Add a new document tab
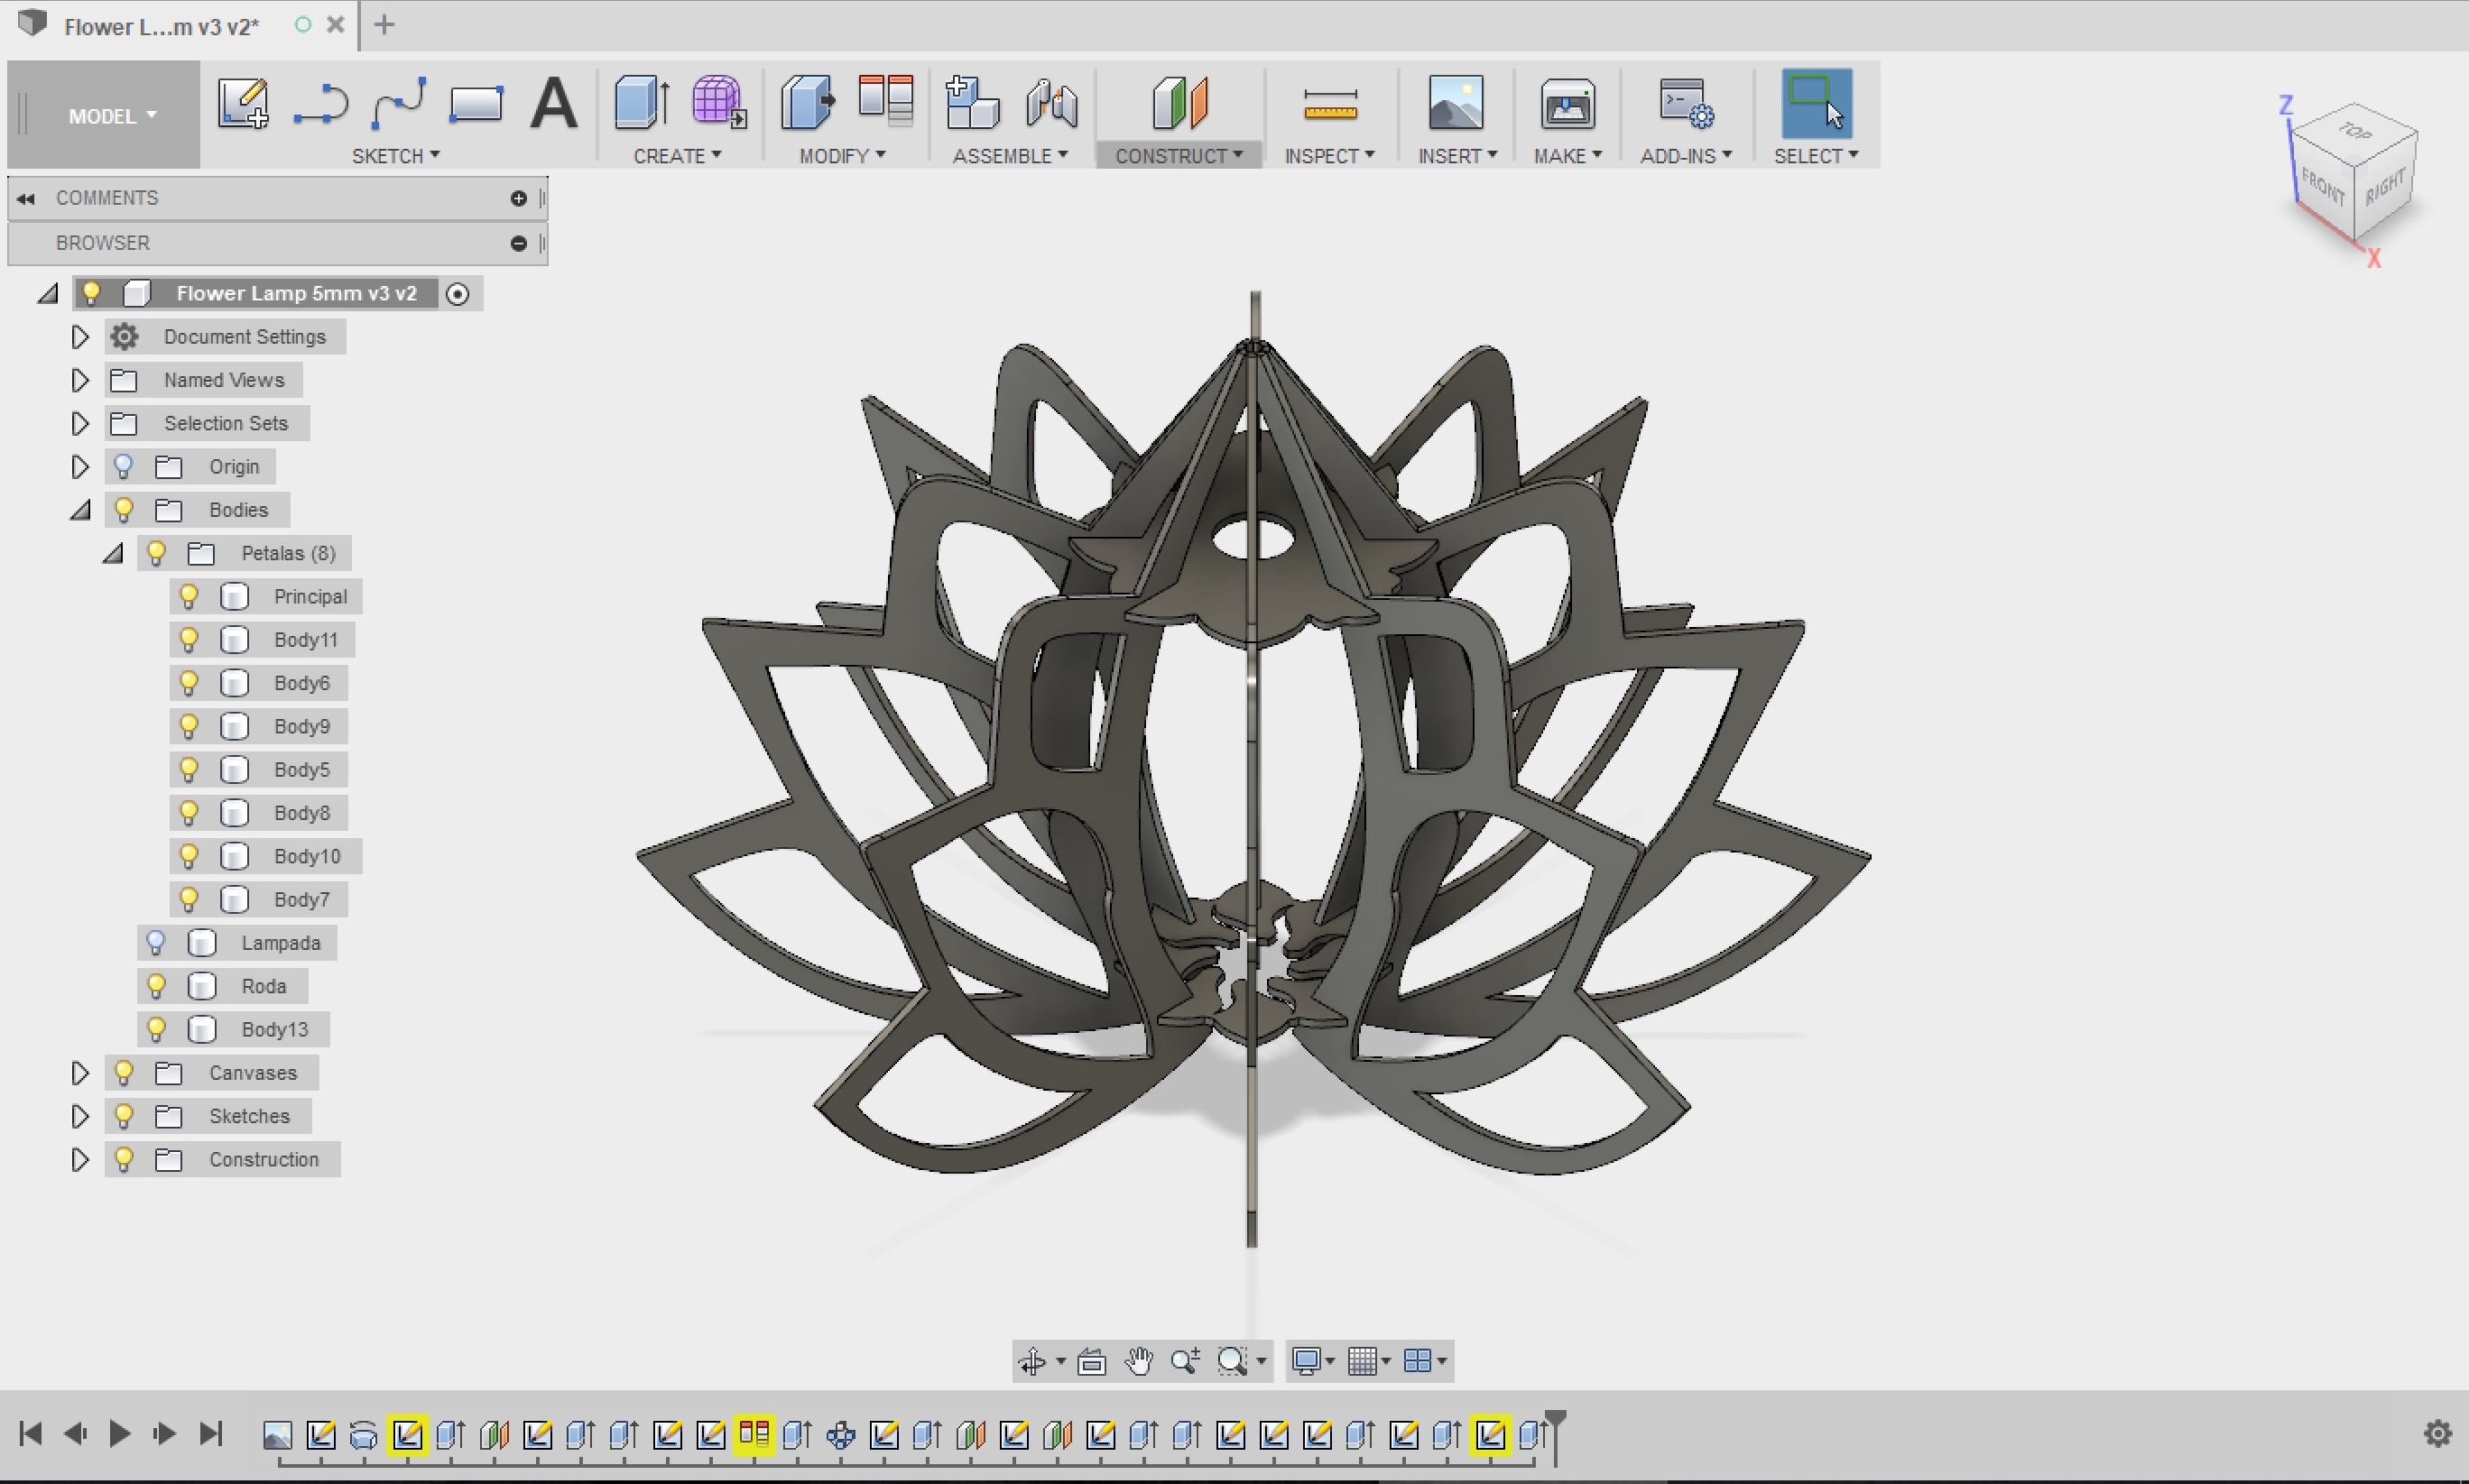 (384, 25)
